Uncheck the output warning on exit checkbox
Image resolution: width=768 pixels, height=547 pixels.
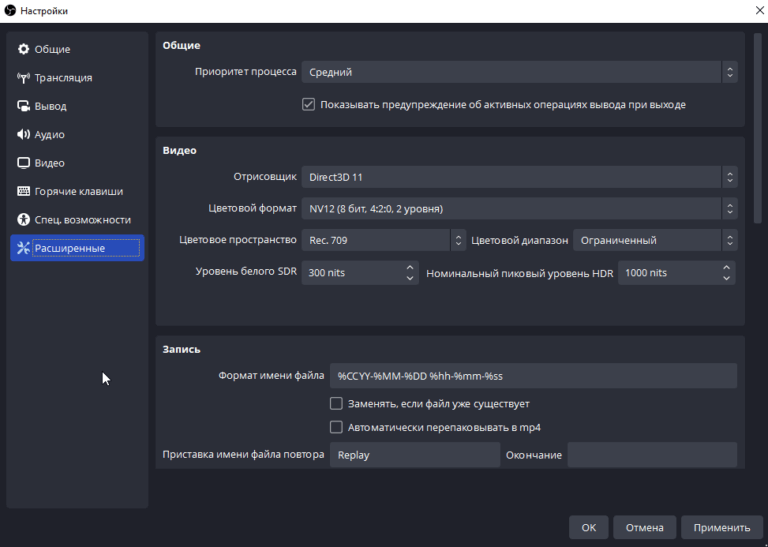(309, 104)
